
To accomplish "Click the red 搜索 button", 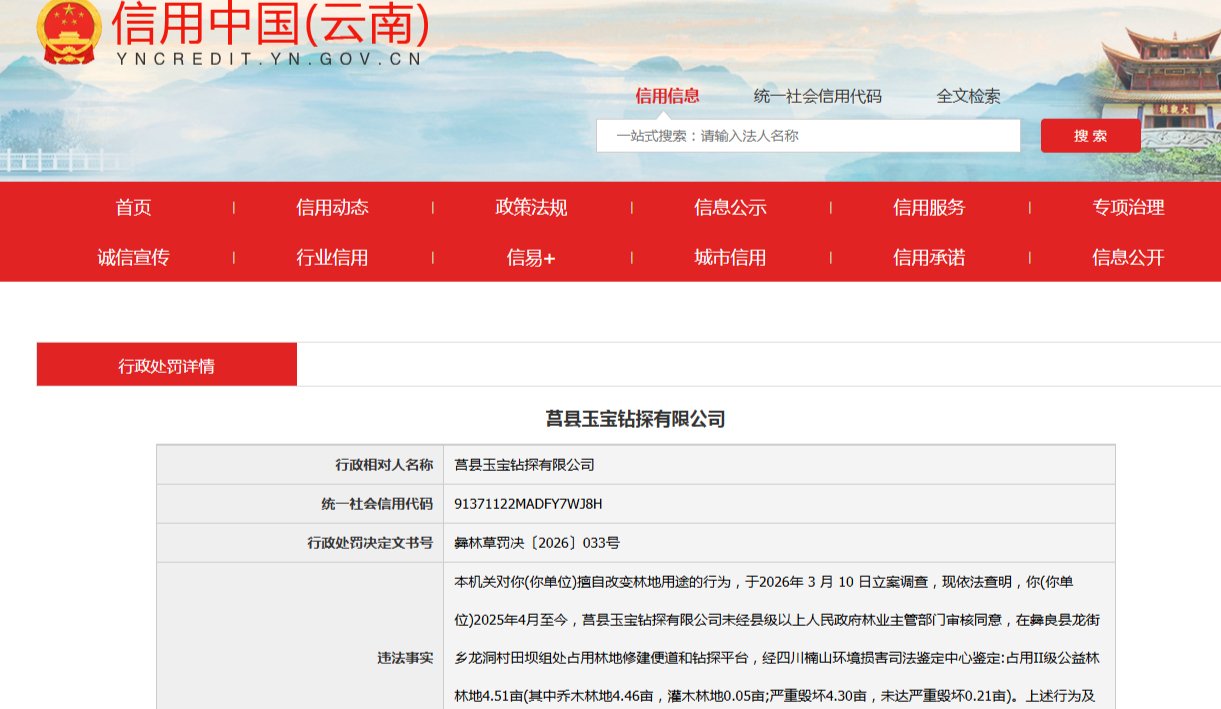I will [x=1091, y=136].
